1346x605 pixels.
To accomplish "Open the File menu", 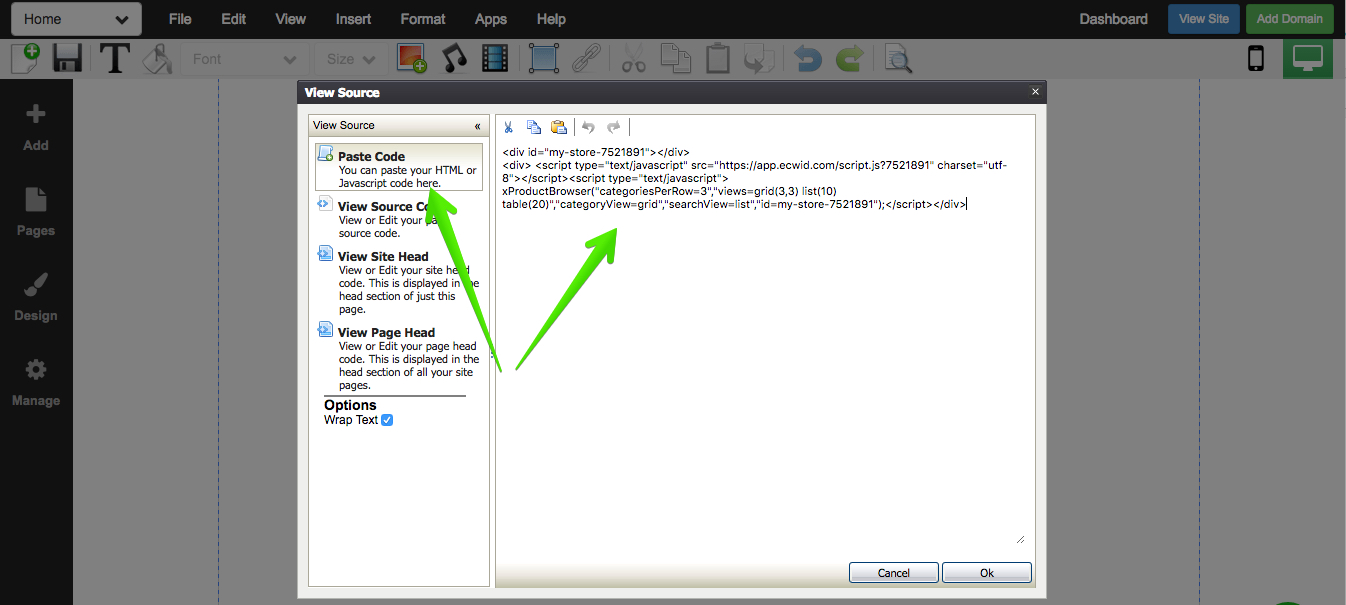I will (180, 19).
